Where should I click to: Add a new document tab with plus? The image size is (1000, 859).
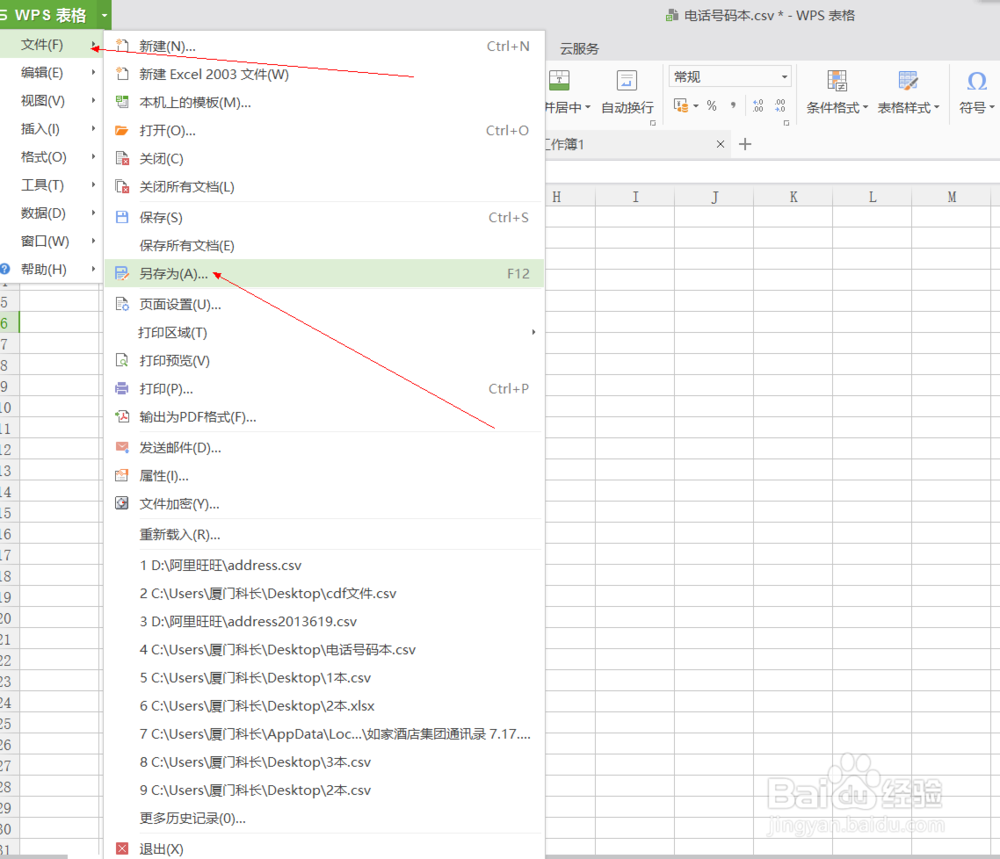pos(744,144)
